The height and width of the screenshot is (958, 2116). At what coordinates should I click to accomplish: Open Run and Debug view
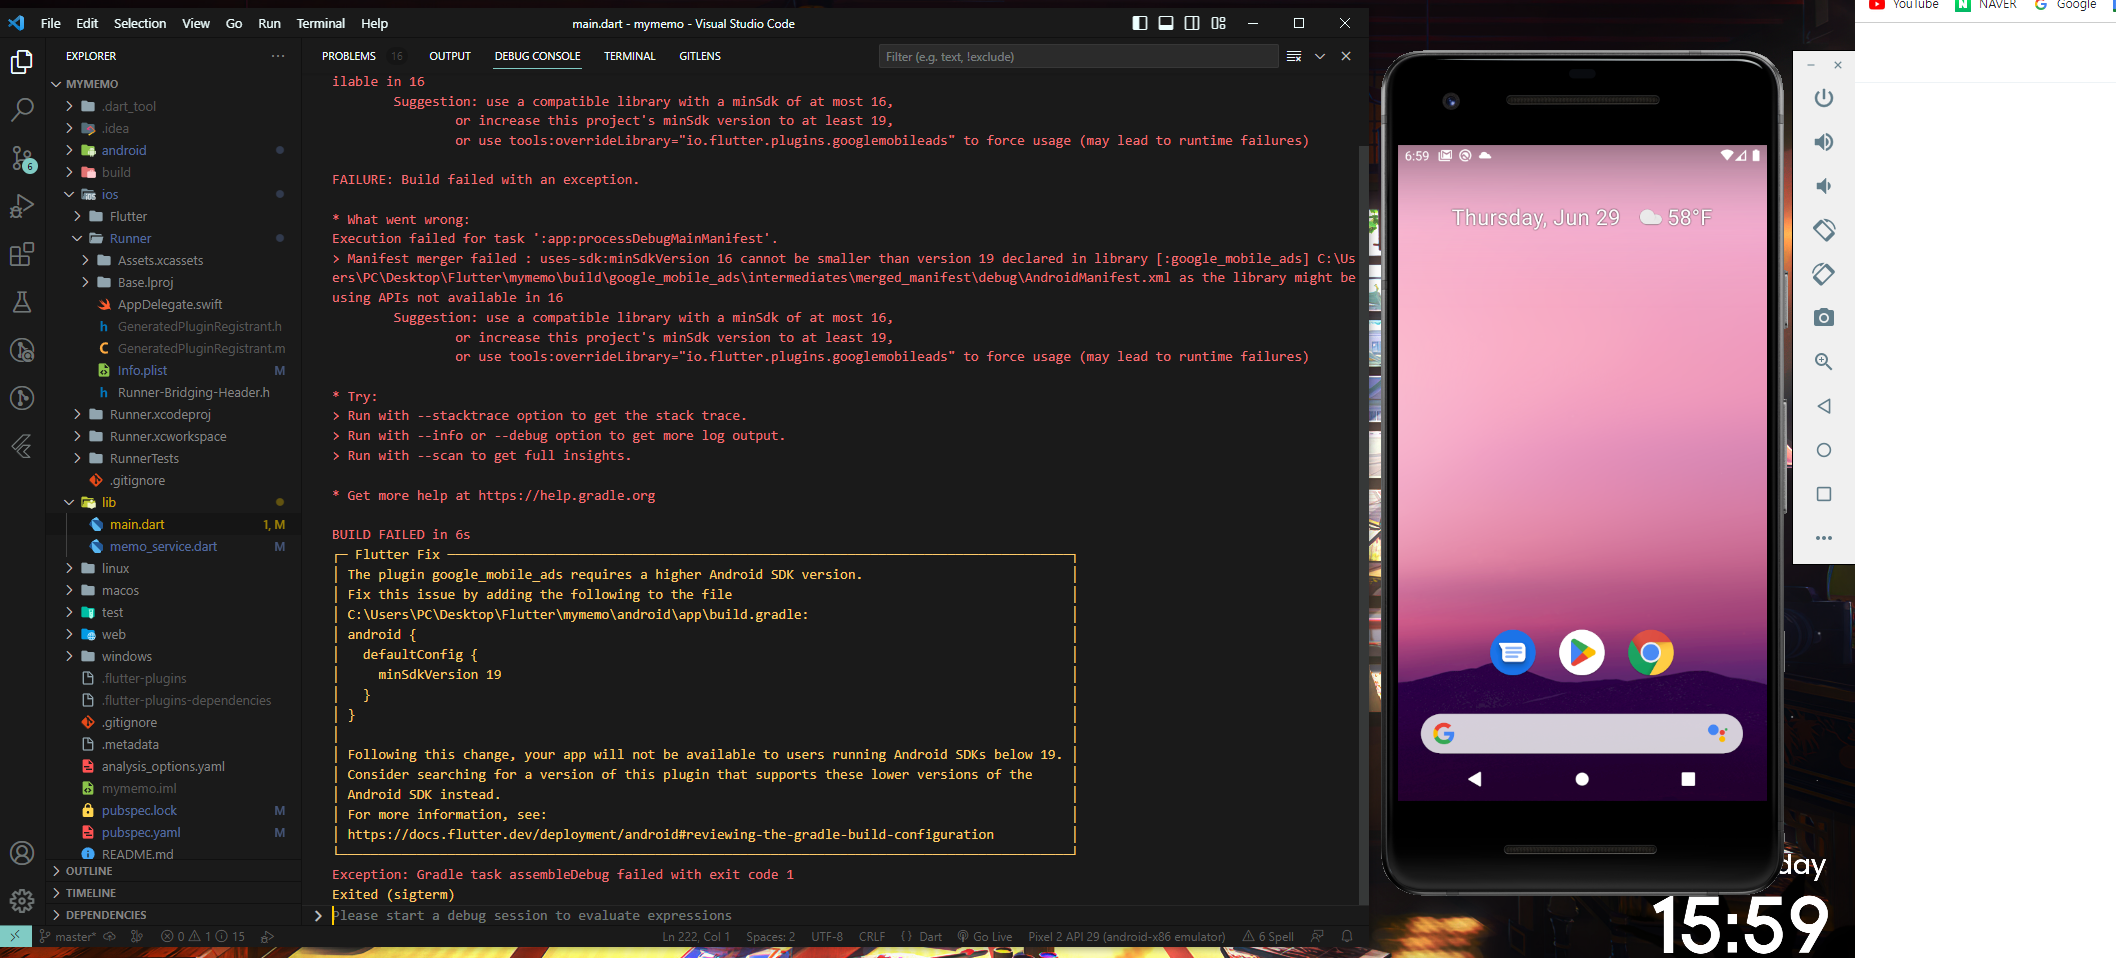[22, 206]
